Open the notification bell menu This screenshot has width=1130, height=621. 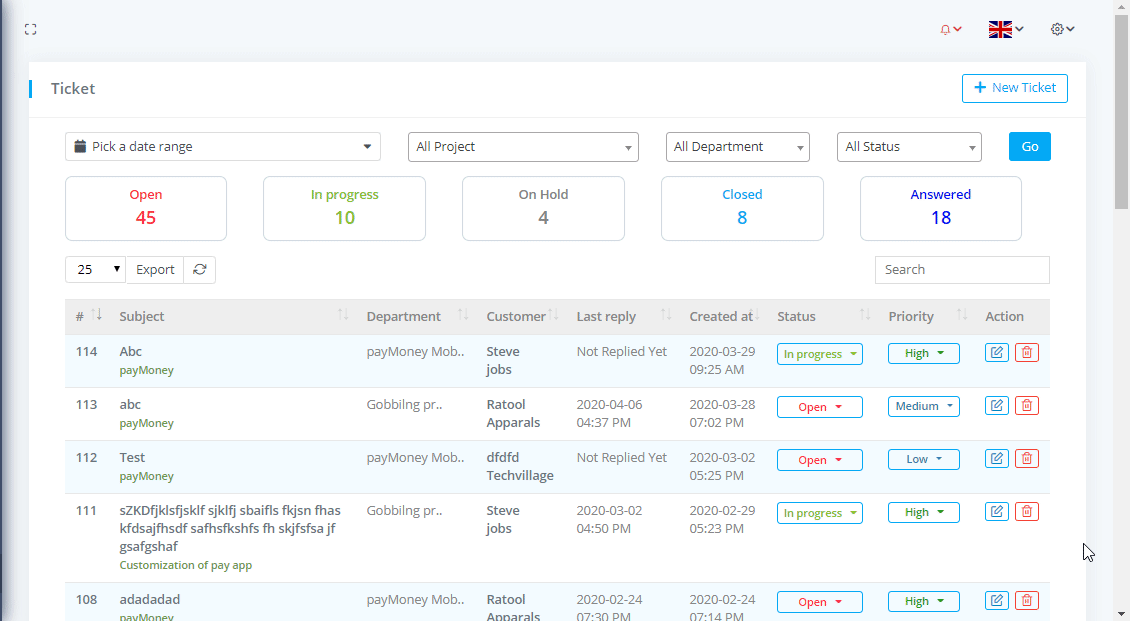click(950, 30)
